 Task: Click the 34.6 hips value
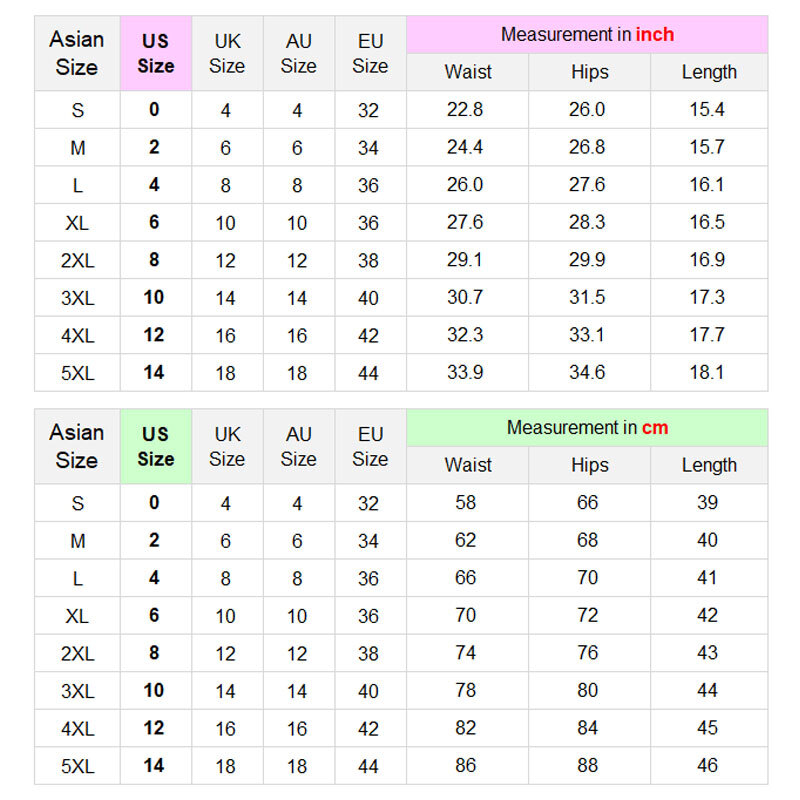pos(587,372)
